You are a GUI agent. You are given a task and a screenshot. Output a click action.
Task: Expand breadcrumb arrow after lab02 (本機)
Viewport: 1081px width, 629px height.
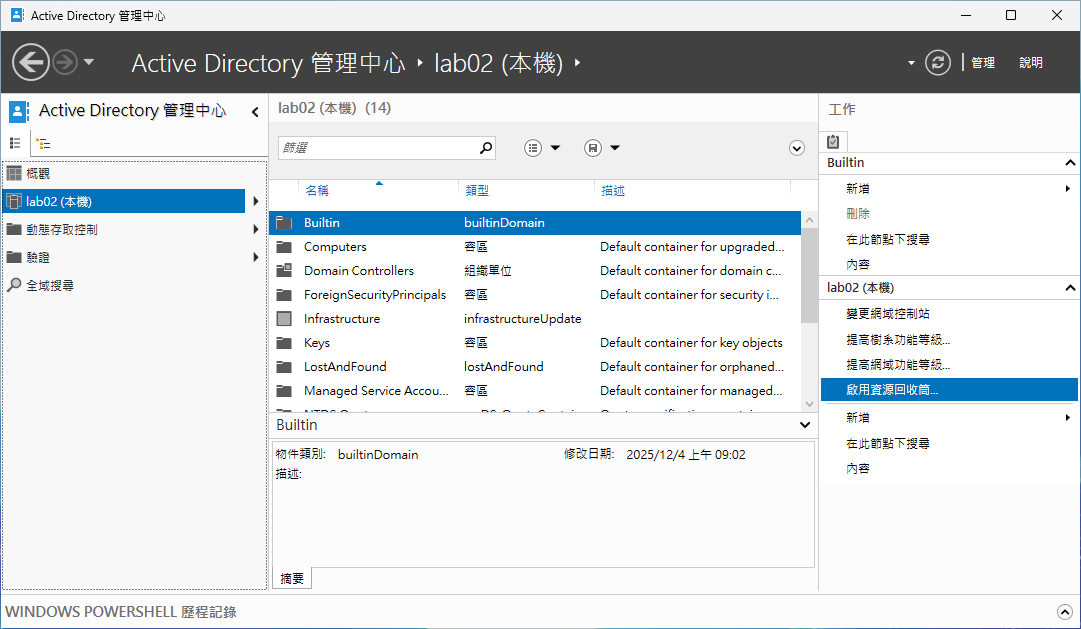point(578,63)
